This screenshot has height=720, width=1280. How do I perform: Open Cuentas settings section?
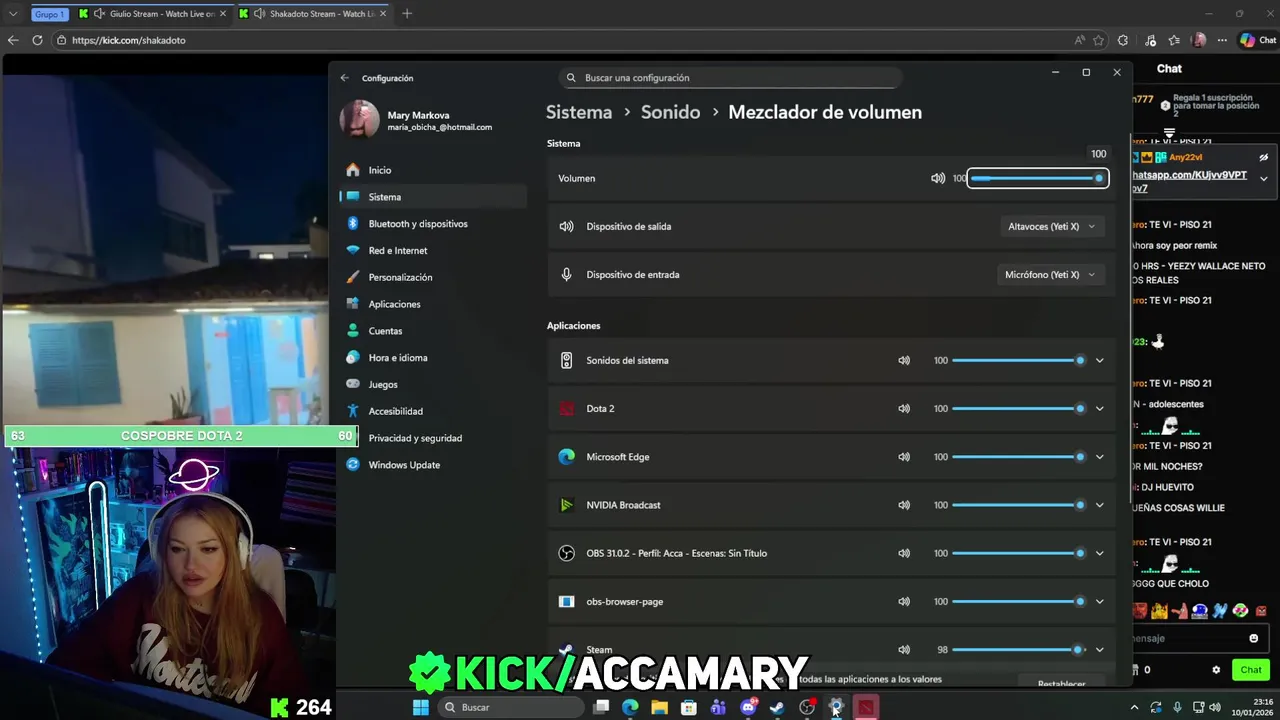[433, 331]
